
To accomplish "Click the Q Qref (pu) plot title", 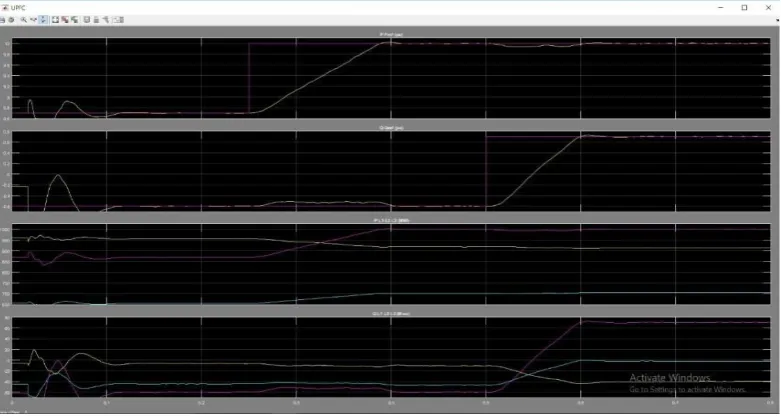I will click(391, 128).
